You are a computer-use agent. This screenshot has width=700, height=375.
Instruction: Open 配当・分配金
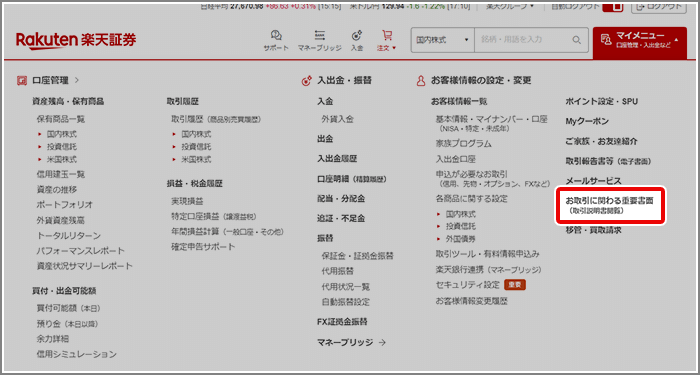[341, 199]
